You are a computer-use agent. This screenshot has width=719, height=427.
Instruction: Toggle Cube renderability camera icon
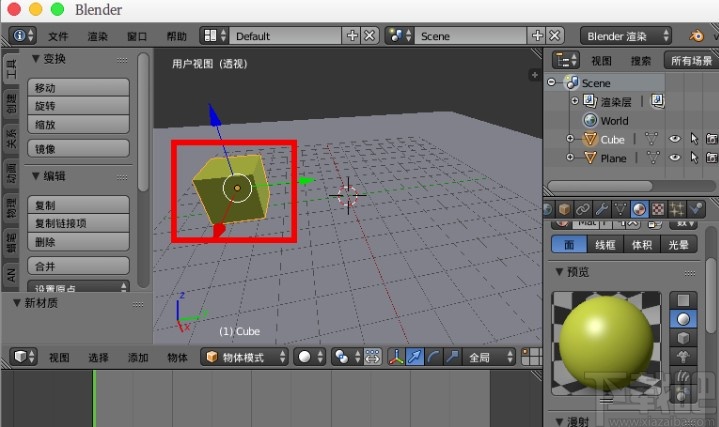point(712,139)
